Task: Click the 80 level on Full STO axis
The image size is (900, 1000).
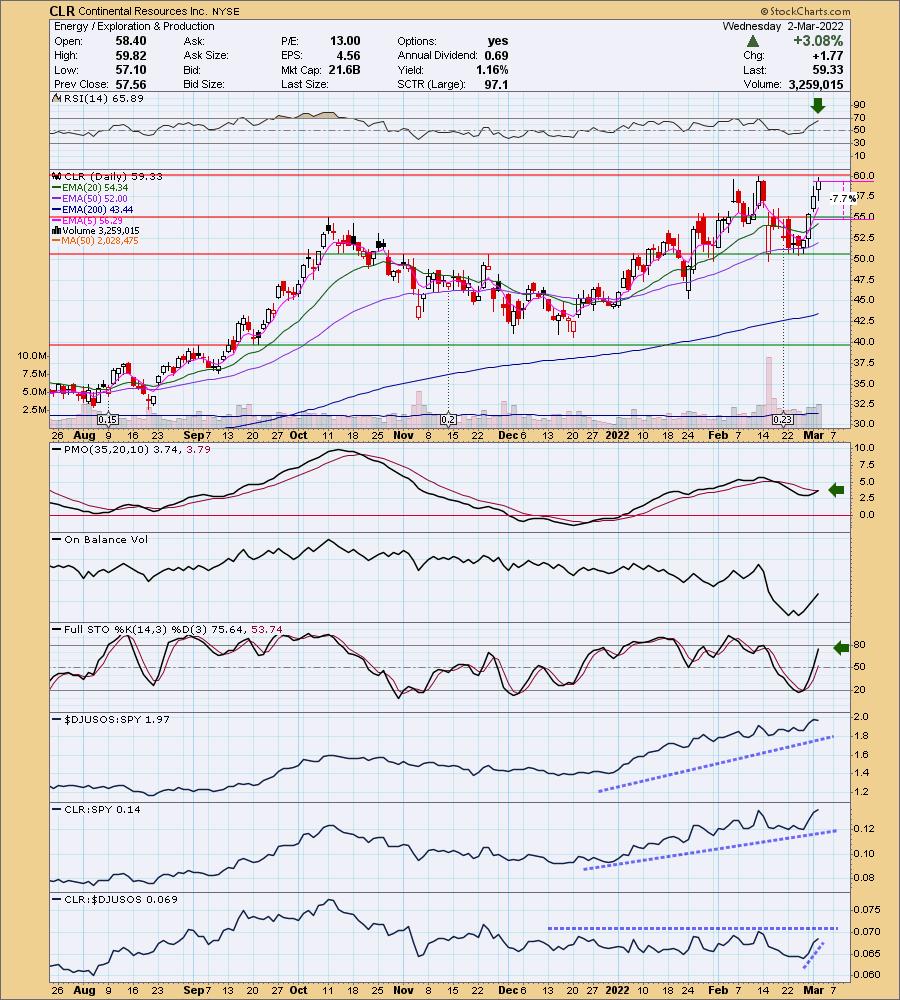Action: pos(859,645)
